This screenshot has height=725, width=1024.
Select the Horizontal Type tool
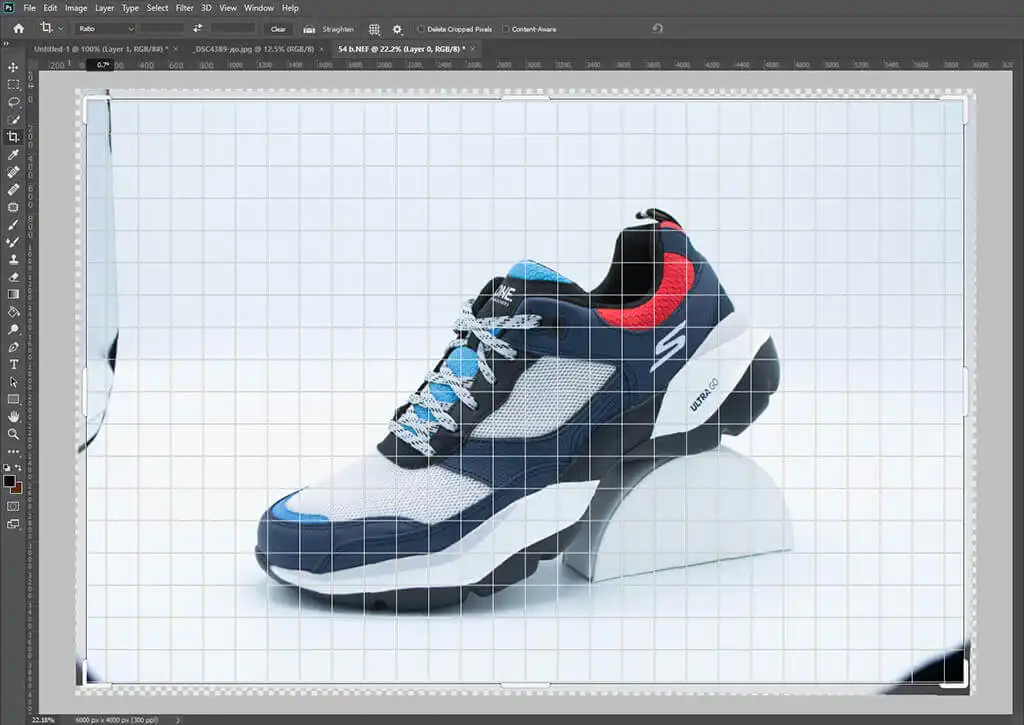[13, 364]
